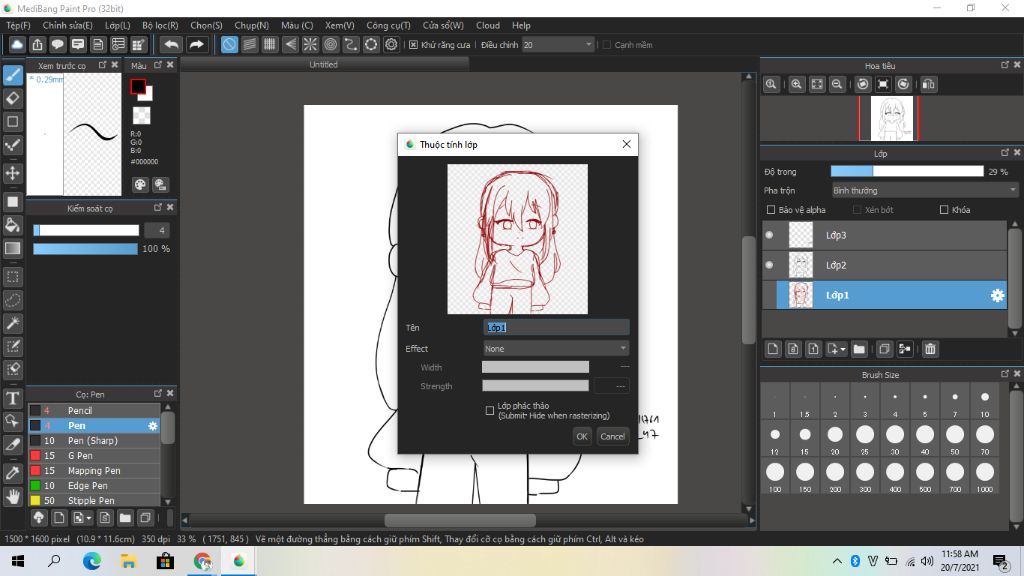Click OK in Thuộc tính lớp dialog
Image resolution: width=1024 pixels, height=576 pixels.
point(582,436)
